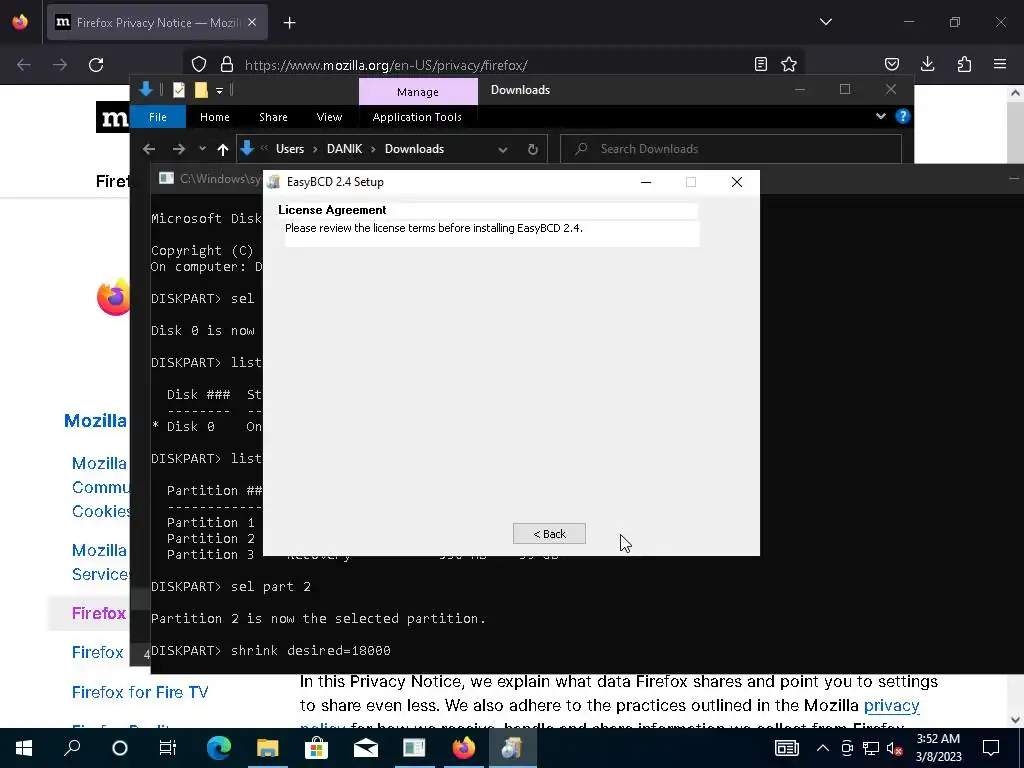Open the clock showing 3:52 AM

point(938,748)
